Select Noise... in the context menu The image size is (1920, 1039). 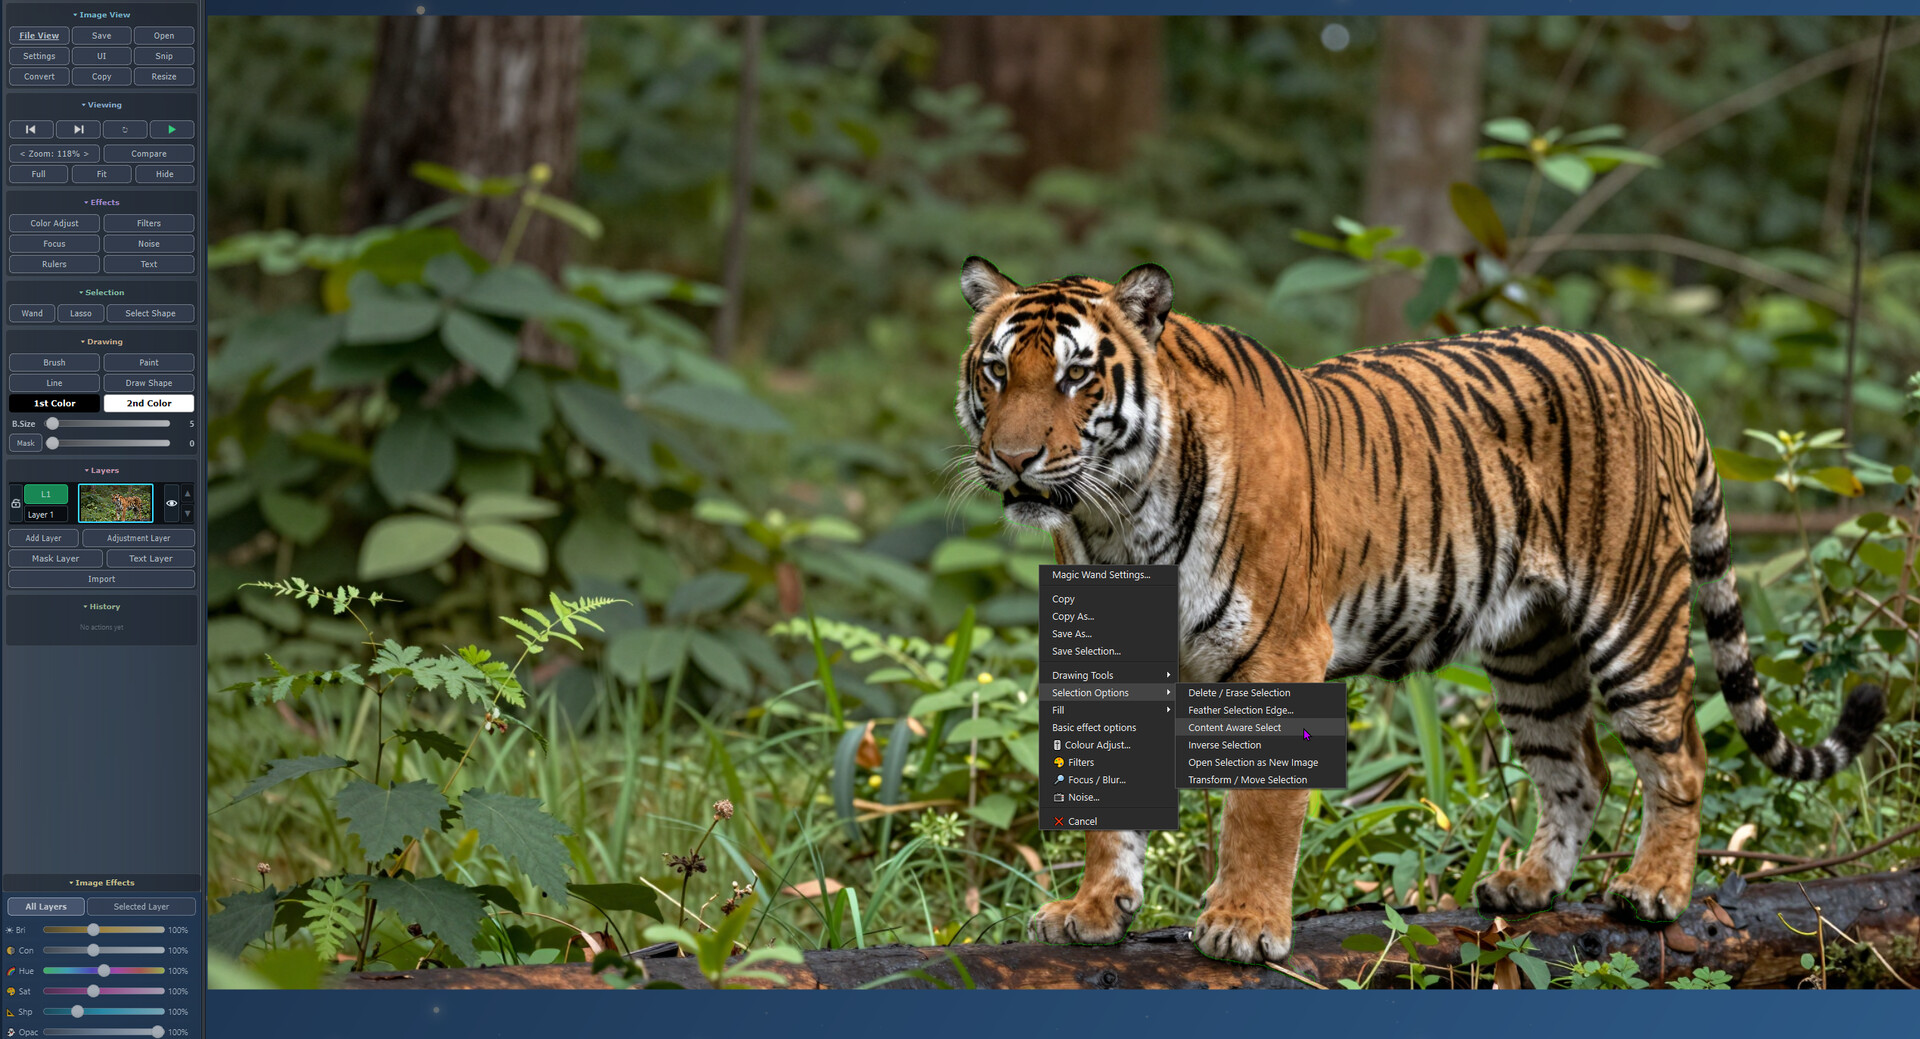1108,797
